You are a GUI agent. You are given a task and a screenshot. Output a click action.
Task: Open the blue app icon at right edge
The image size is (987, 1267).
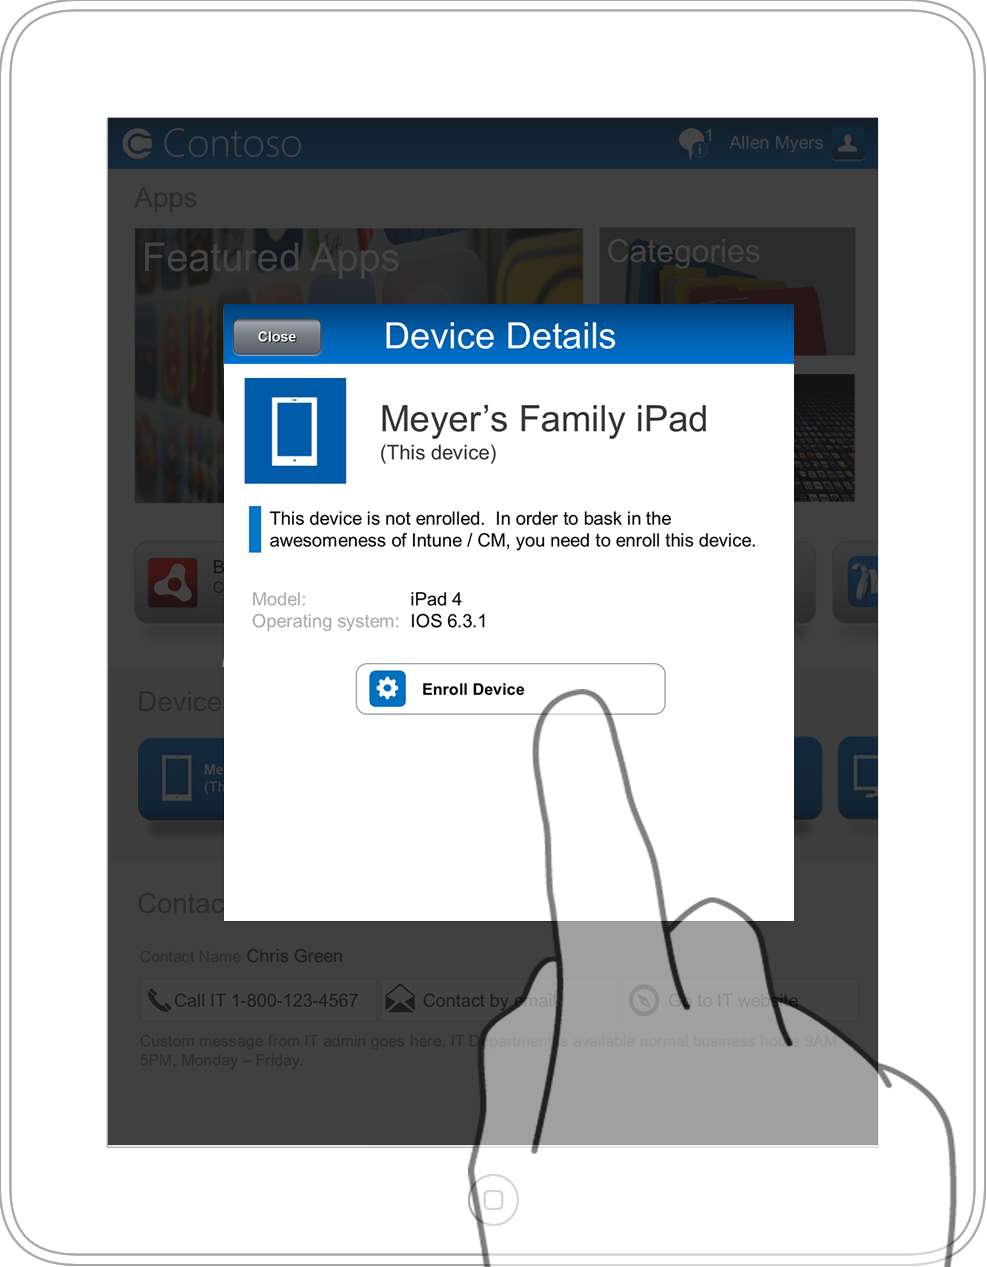click(x=863, y=582)
